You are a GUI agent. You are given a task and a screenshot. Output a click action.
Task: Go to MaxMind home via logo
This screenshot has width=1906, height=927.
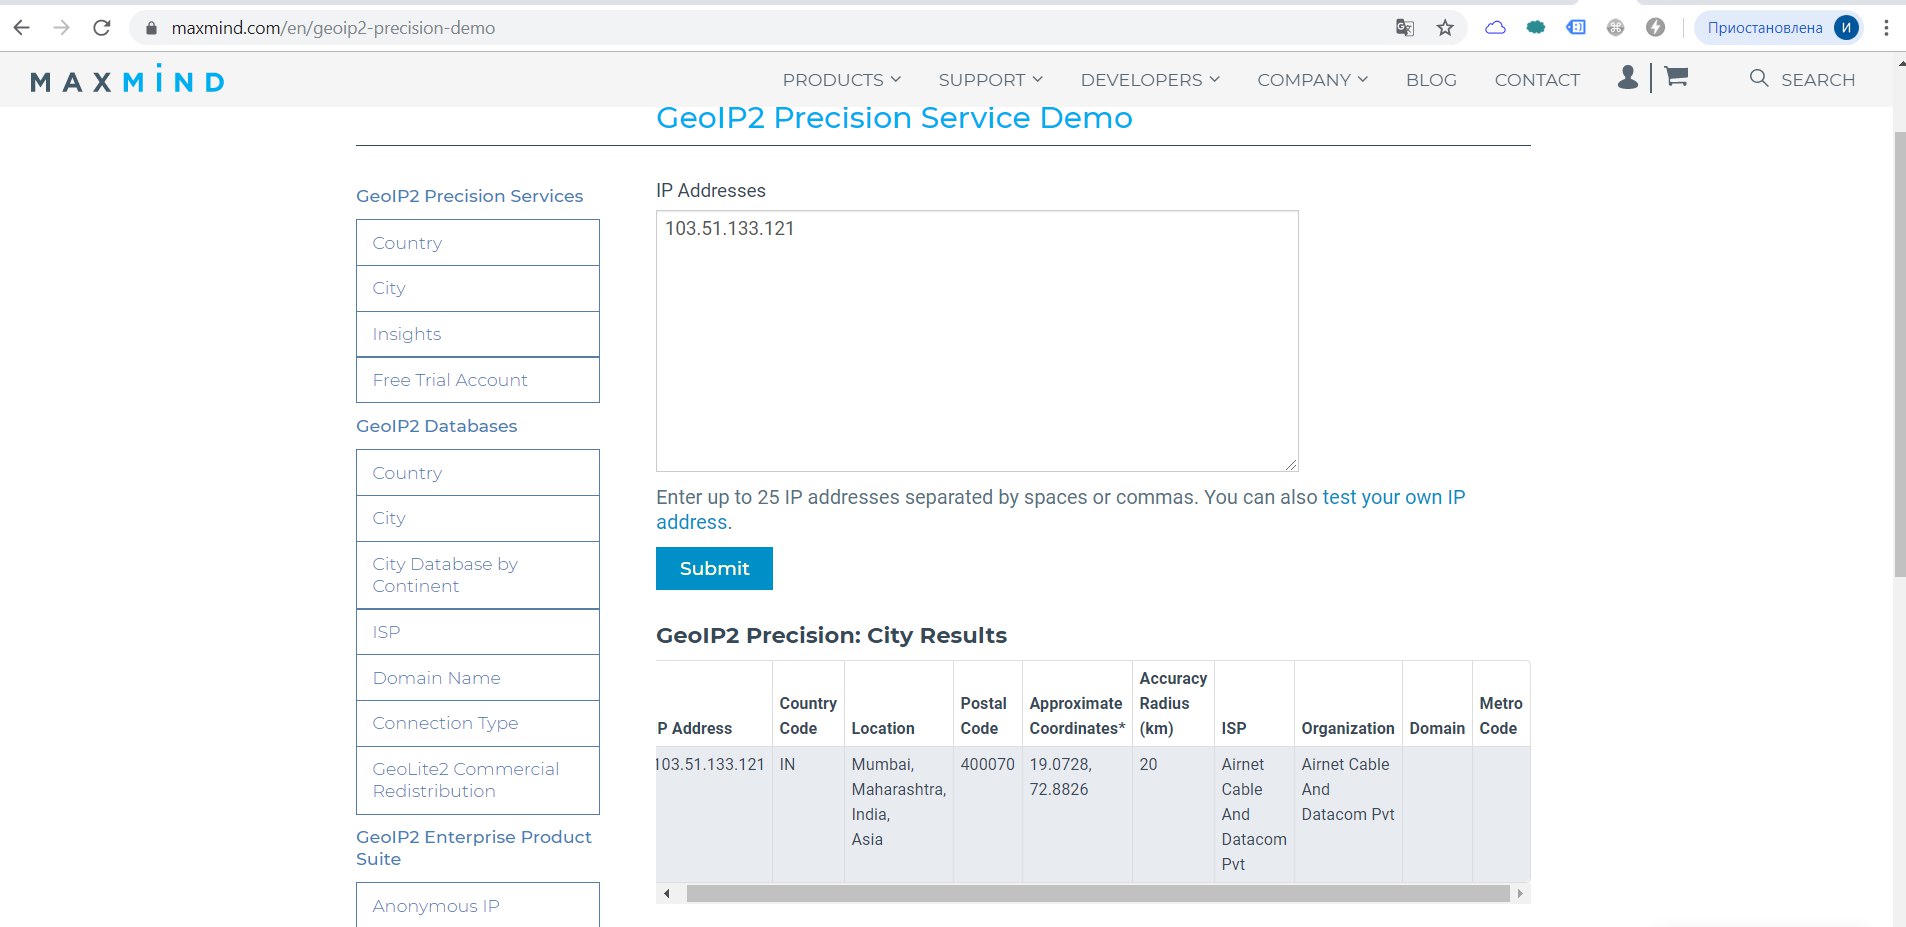pyautogui.click(x=127, y=79)
